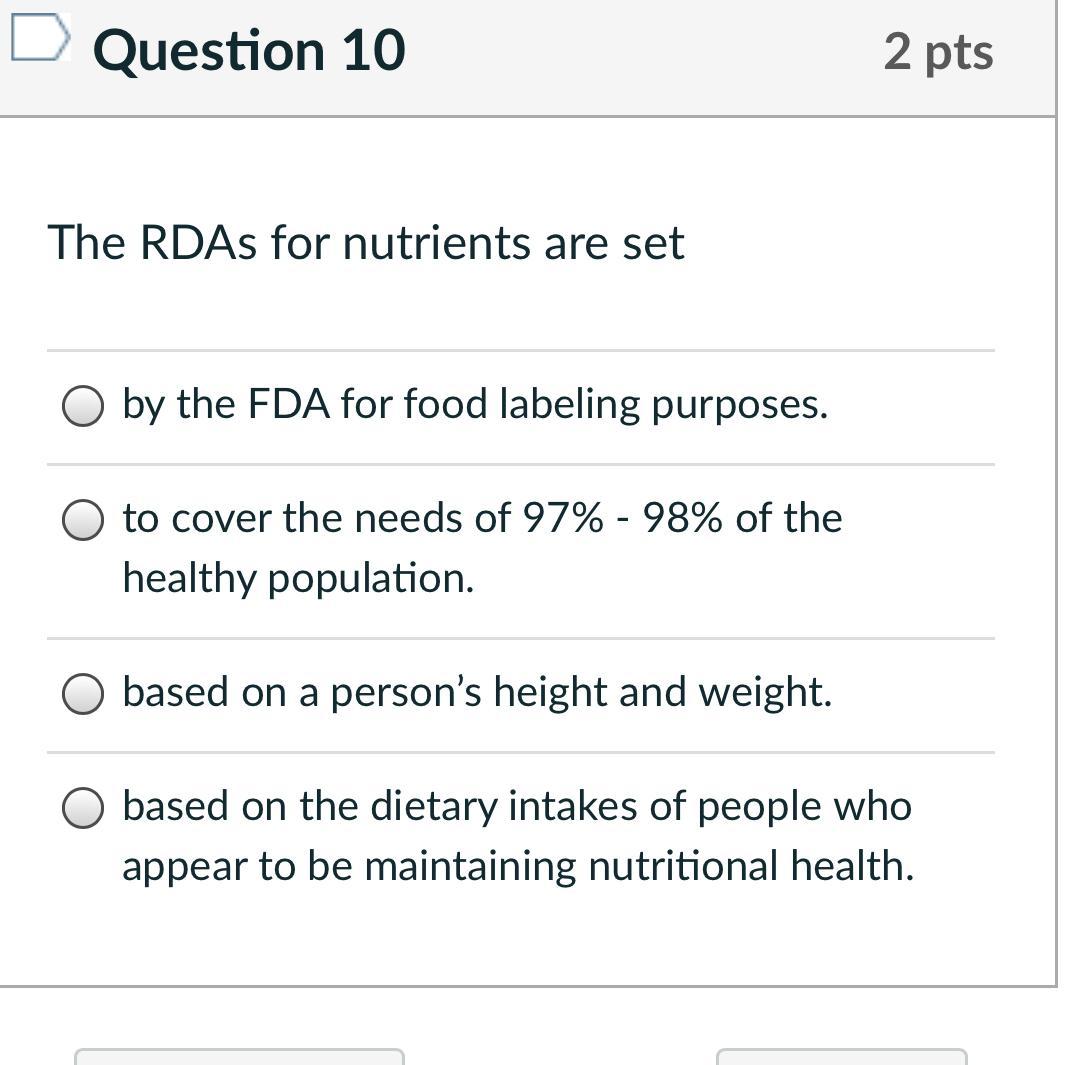Click the answer line 'to cover the needs of 97% - 98% of the'

click(x=482, y=518)
